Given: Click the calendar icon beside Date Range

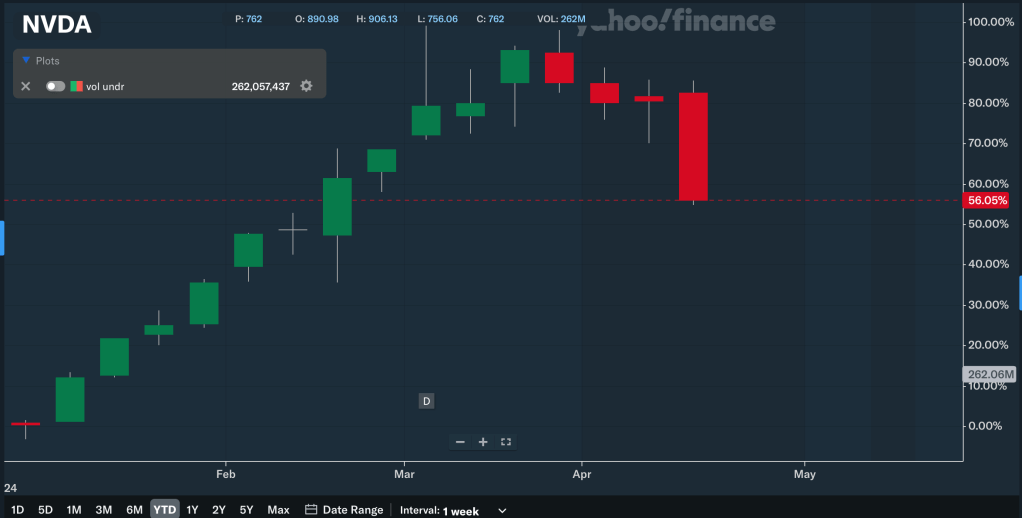Looking at the screenshot, I should tap(311, 510).
